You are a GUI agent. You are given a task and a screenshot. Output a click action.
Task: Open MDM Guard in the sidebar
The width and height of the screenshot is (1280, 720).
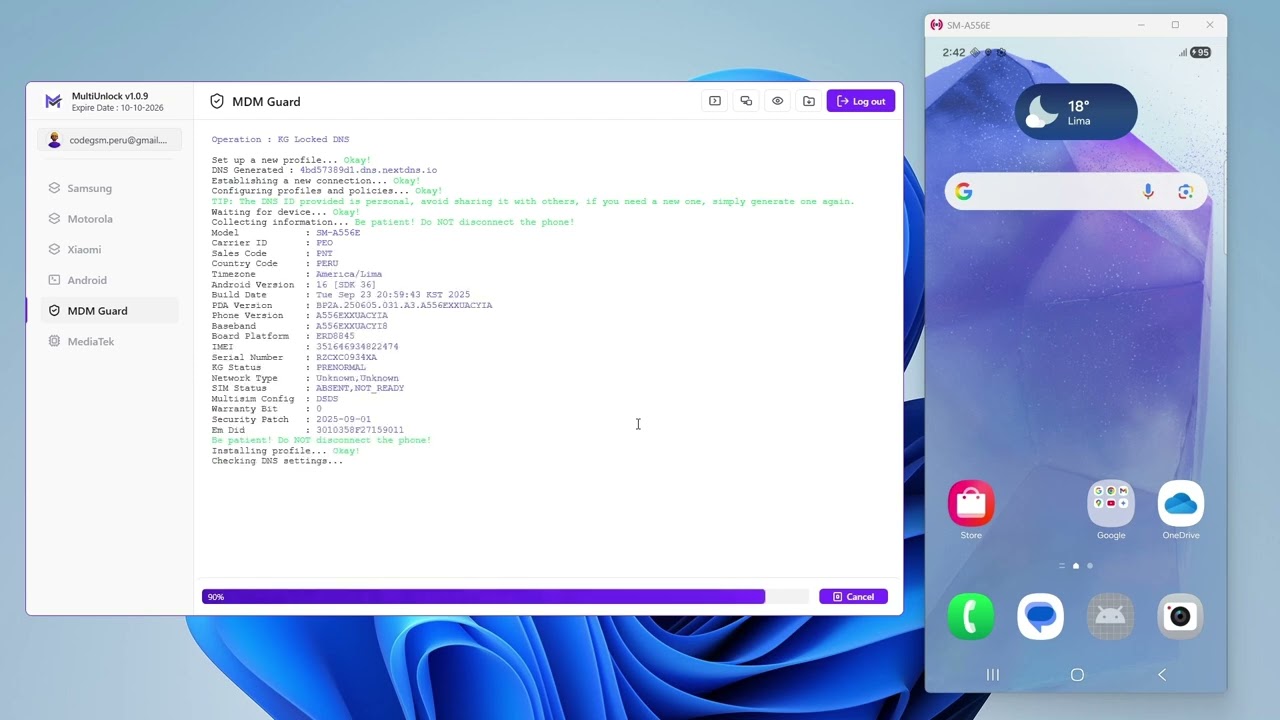[110, 311]
